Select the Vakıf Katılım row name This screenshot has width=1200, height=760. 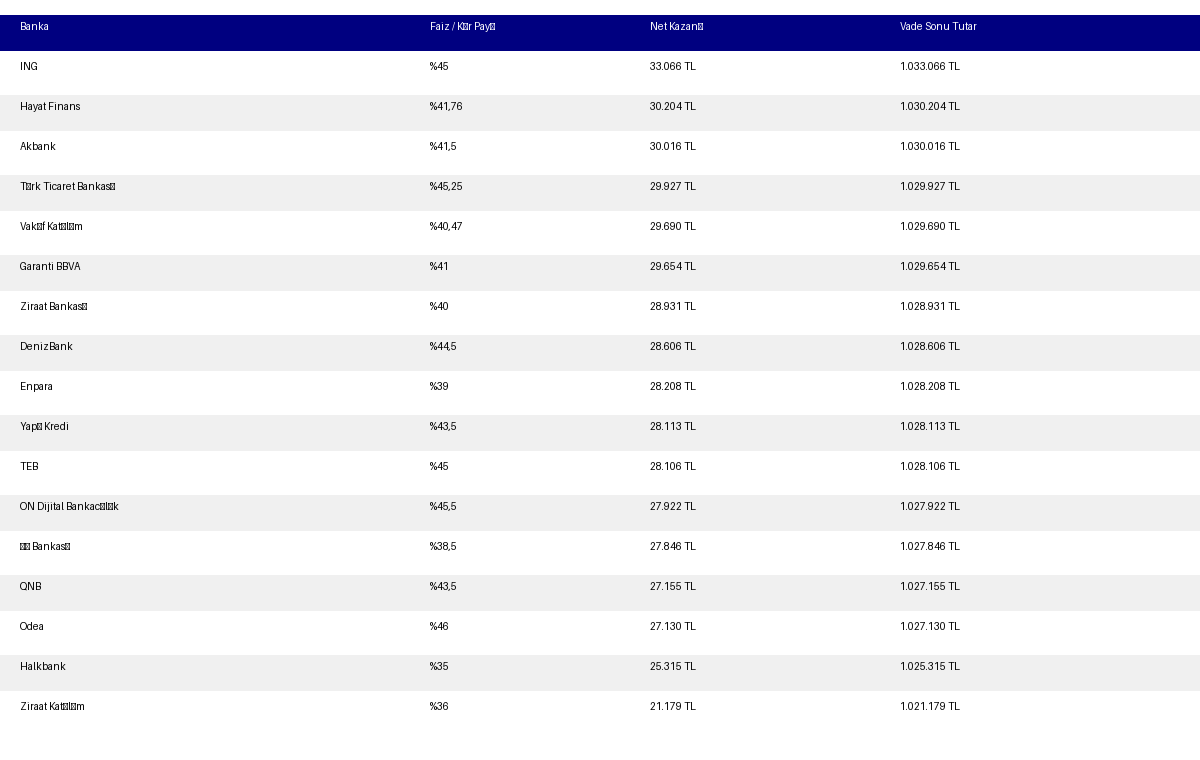(51, 227)
